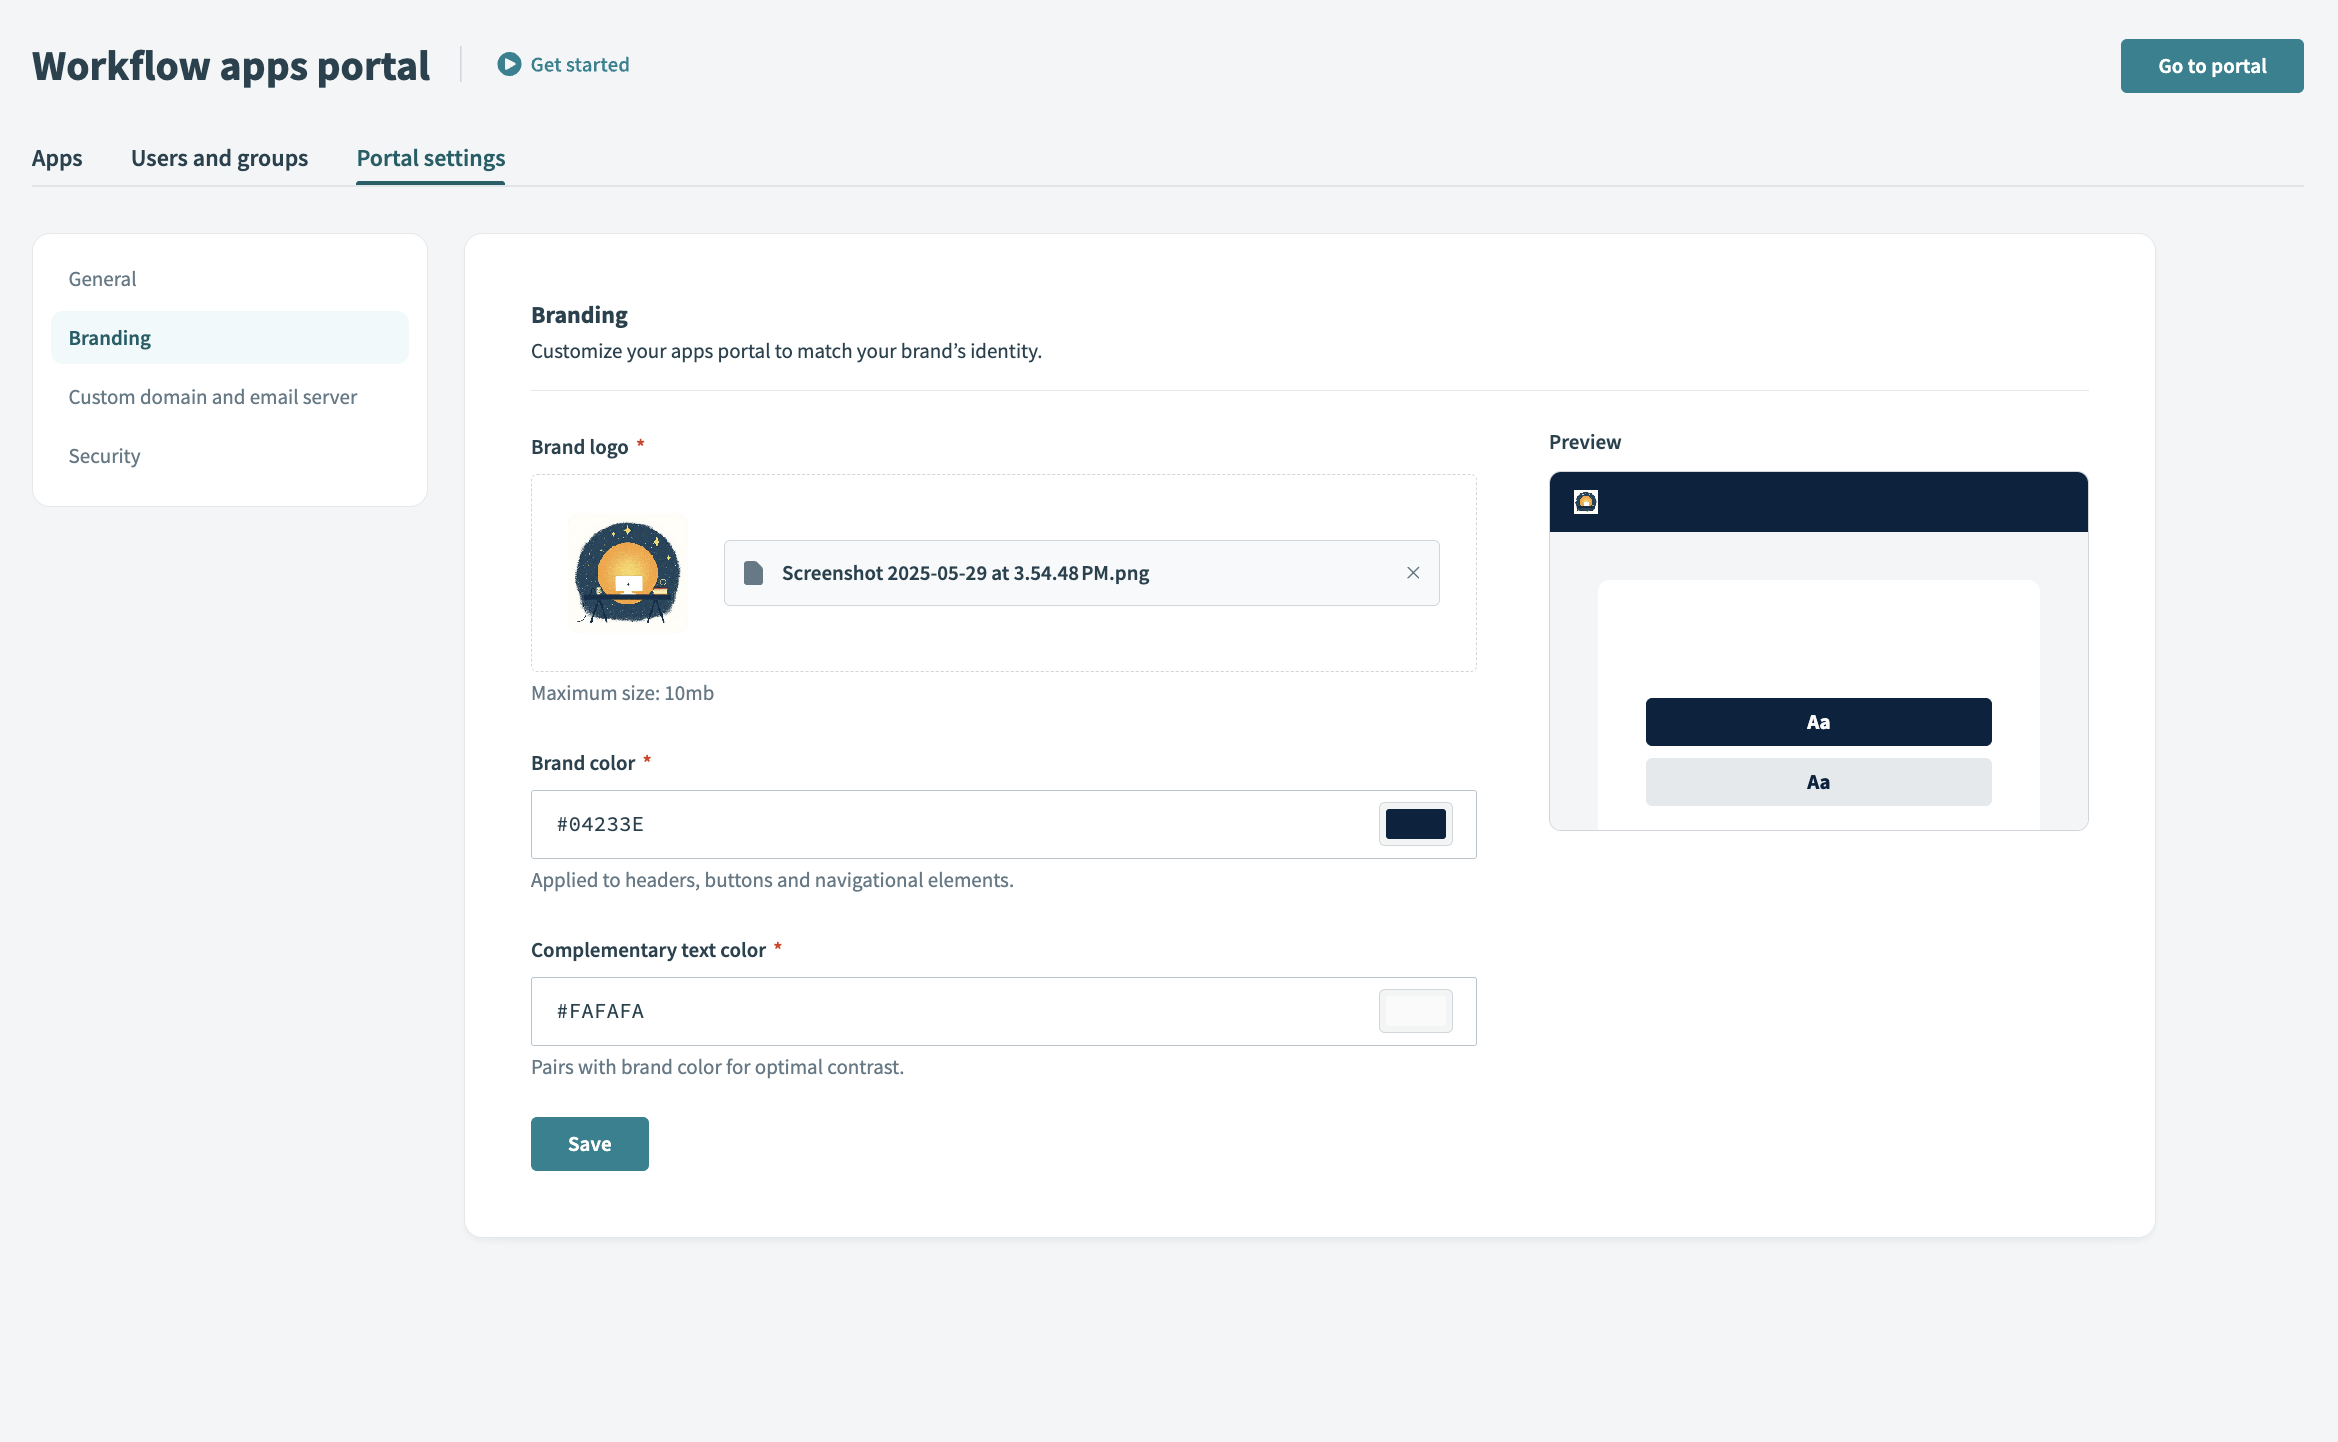Open the Users and groups tab

[x=219, y=158]
